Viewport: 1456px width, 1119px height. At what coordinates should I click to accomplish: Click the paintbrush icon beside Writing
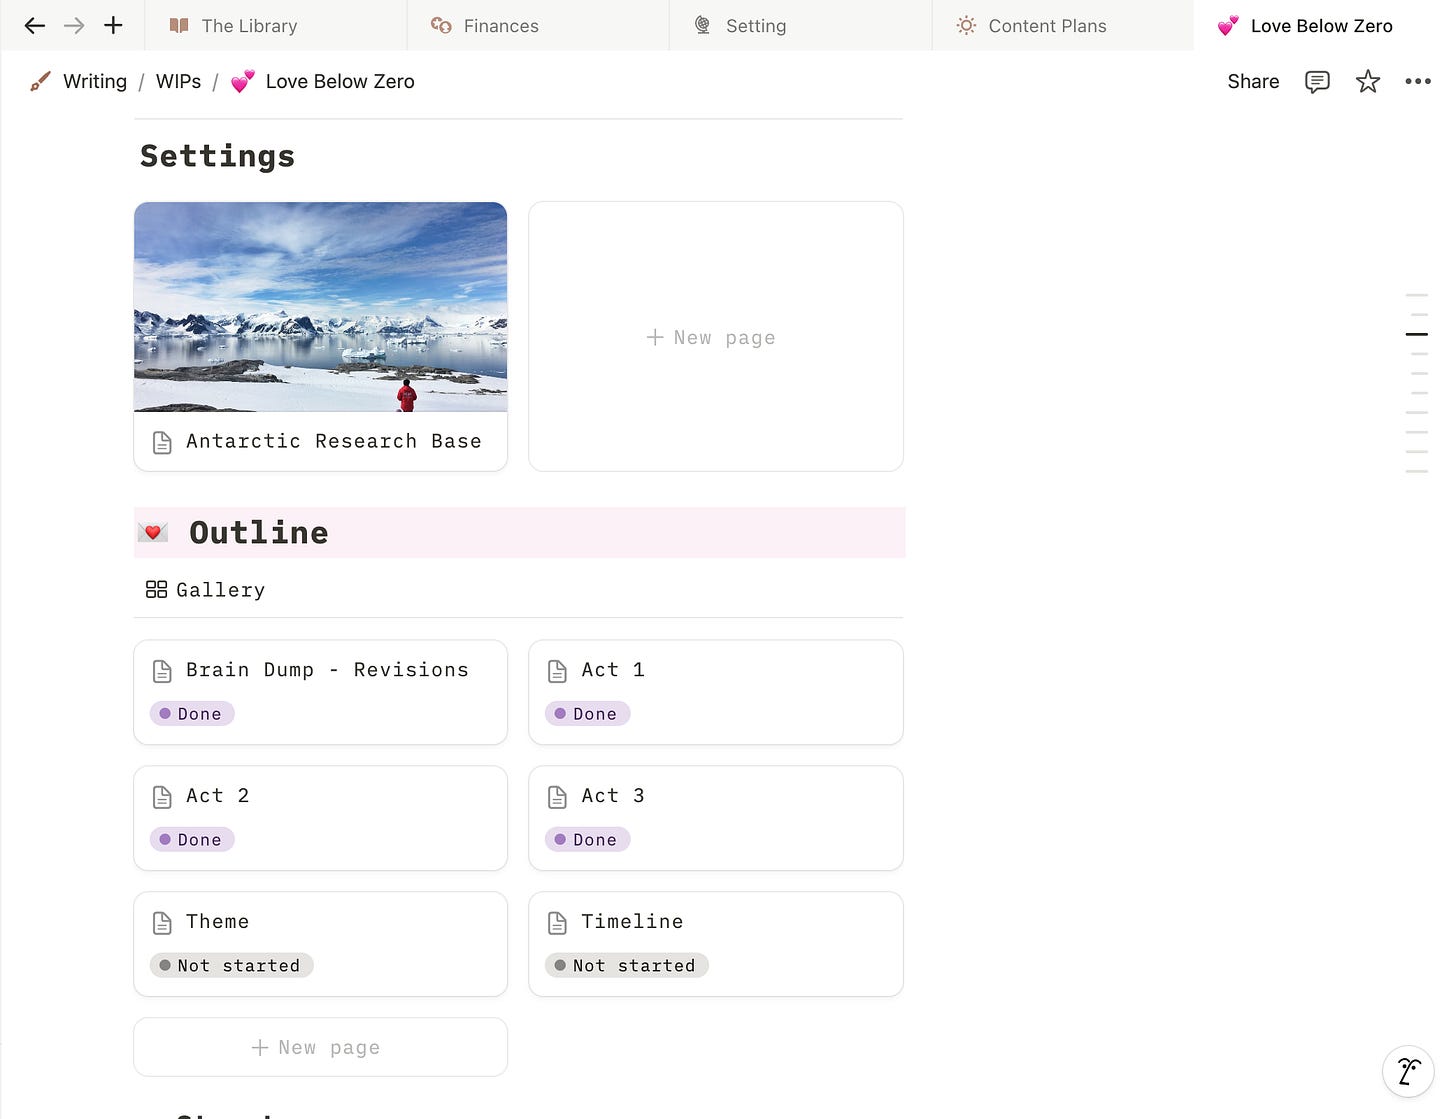pos(40,82)
